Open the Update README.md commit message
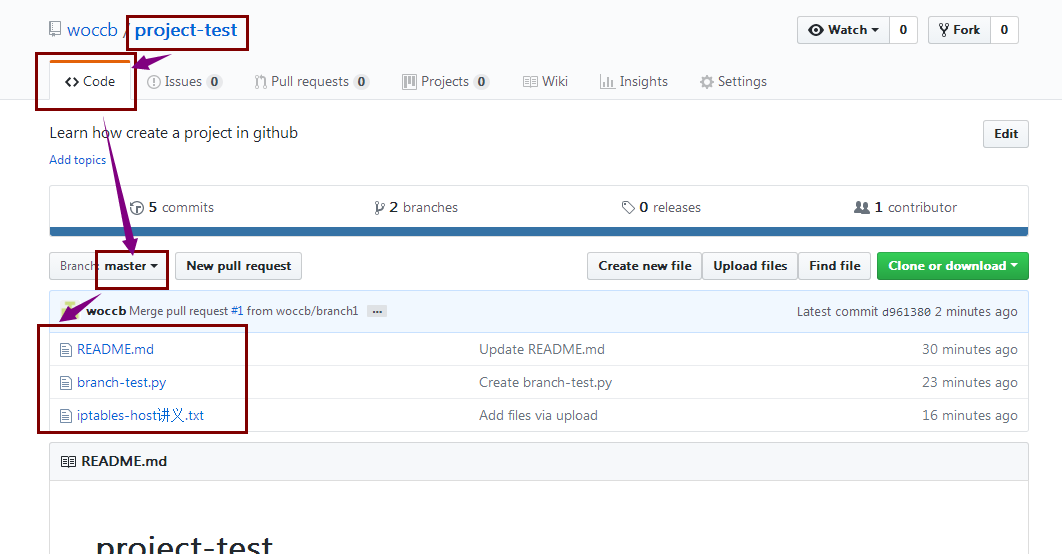The width and height of the screenshot is (1062, 554). 542,349
